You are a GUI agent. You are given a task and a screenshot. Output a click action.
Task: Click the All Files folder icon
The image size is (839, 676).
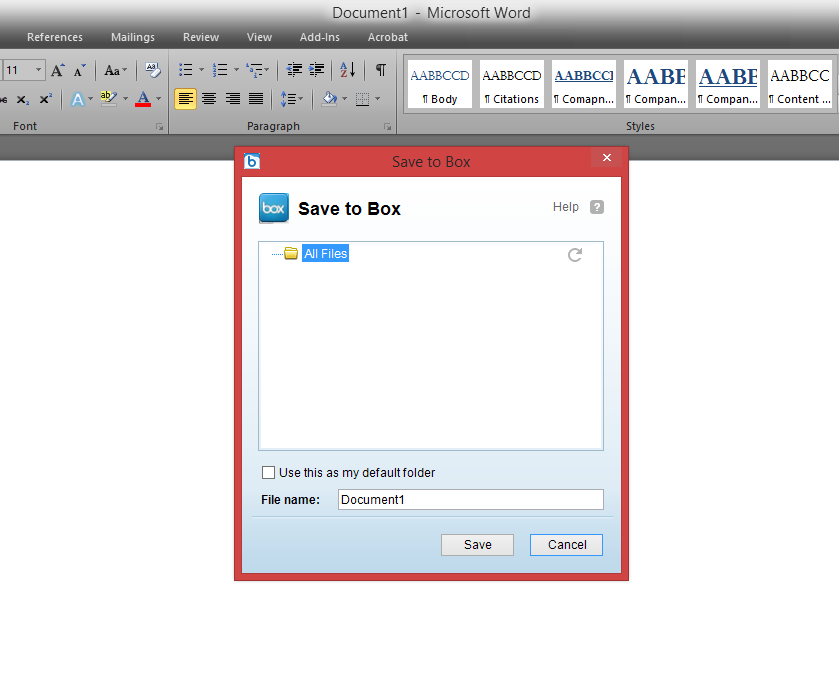291,253
